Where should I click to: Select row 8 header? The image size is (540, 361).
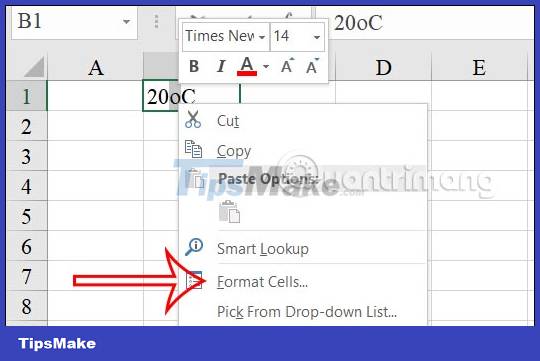[x=27, y=306]
